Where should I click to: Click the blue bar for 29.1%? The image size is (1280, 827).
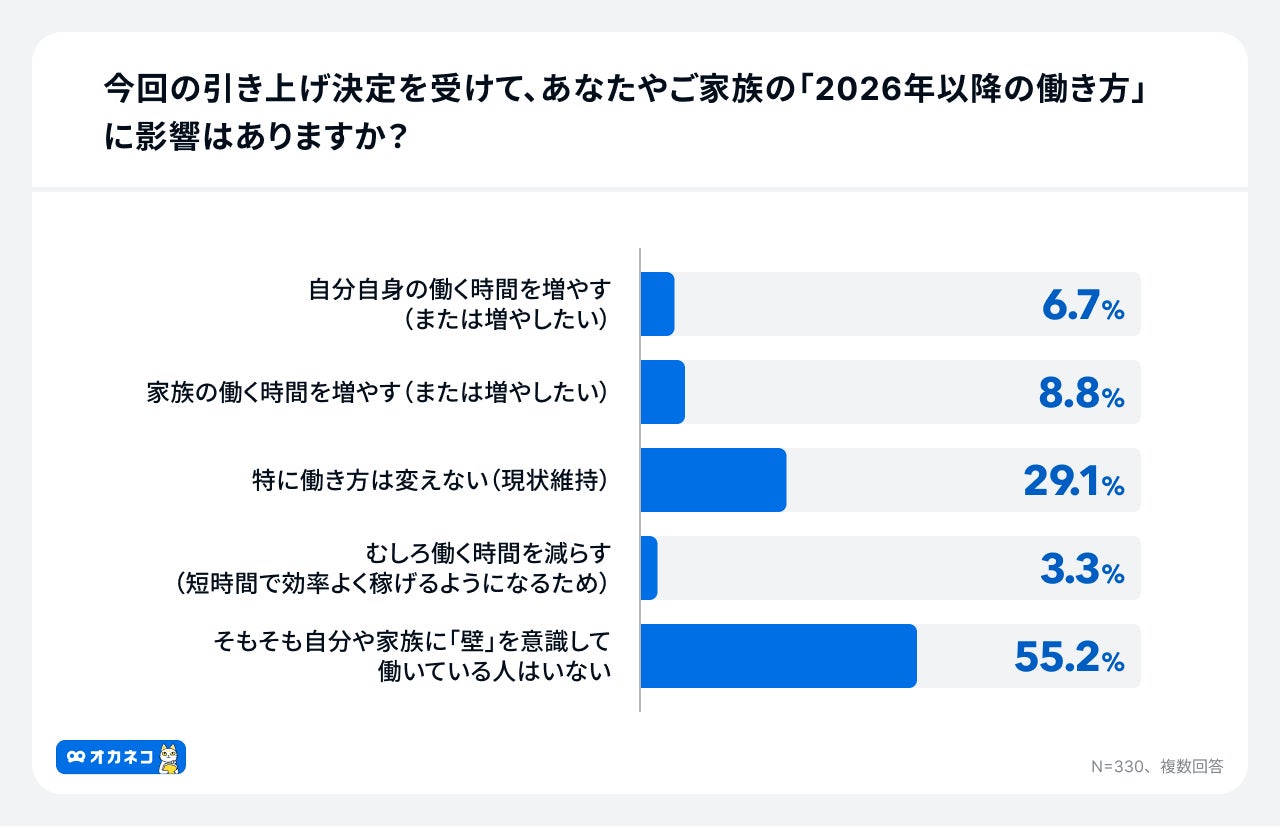coord(713,480)
